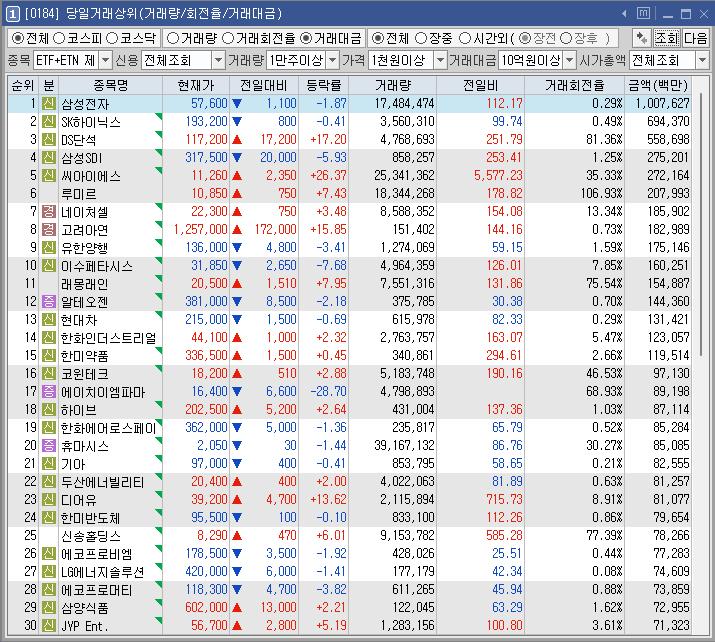Sort by 현재가 column header
The image size is (715, 642).
(x=196, y=85)
